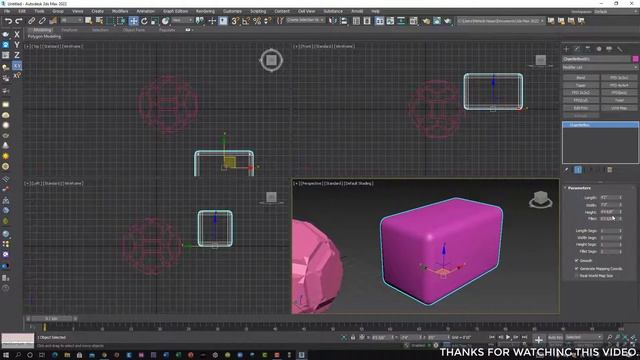Open the Utilities panel wrench tab
Viewport: 640px width, 360px height.
pyautogui.click(x=620, y=49)
